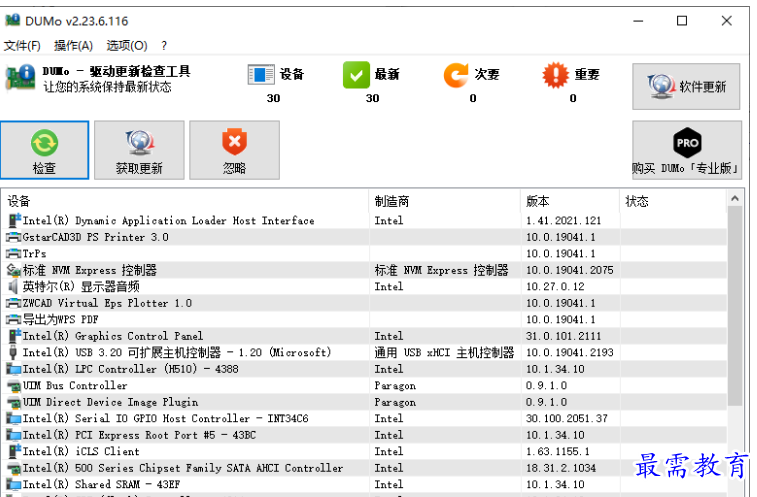Image resolution: width=757 pixels, height=497 pixels.
Task: Select ZWCAD Virtual Eps Plotter 1.0 name
Action: (x=107, y=303)
